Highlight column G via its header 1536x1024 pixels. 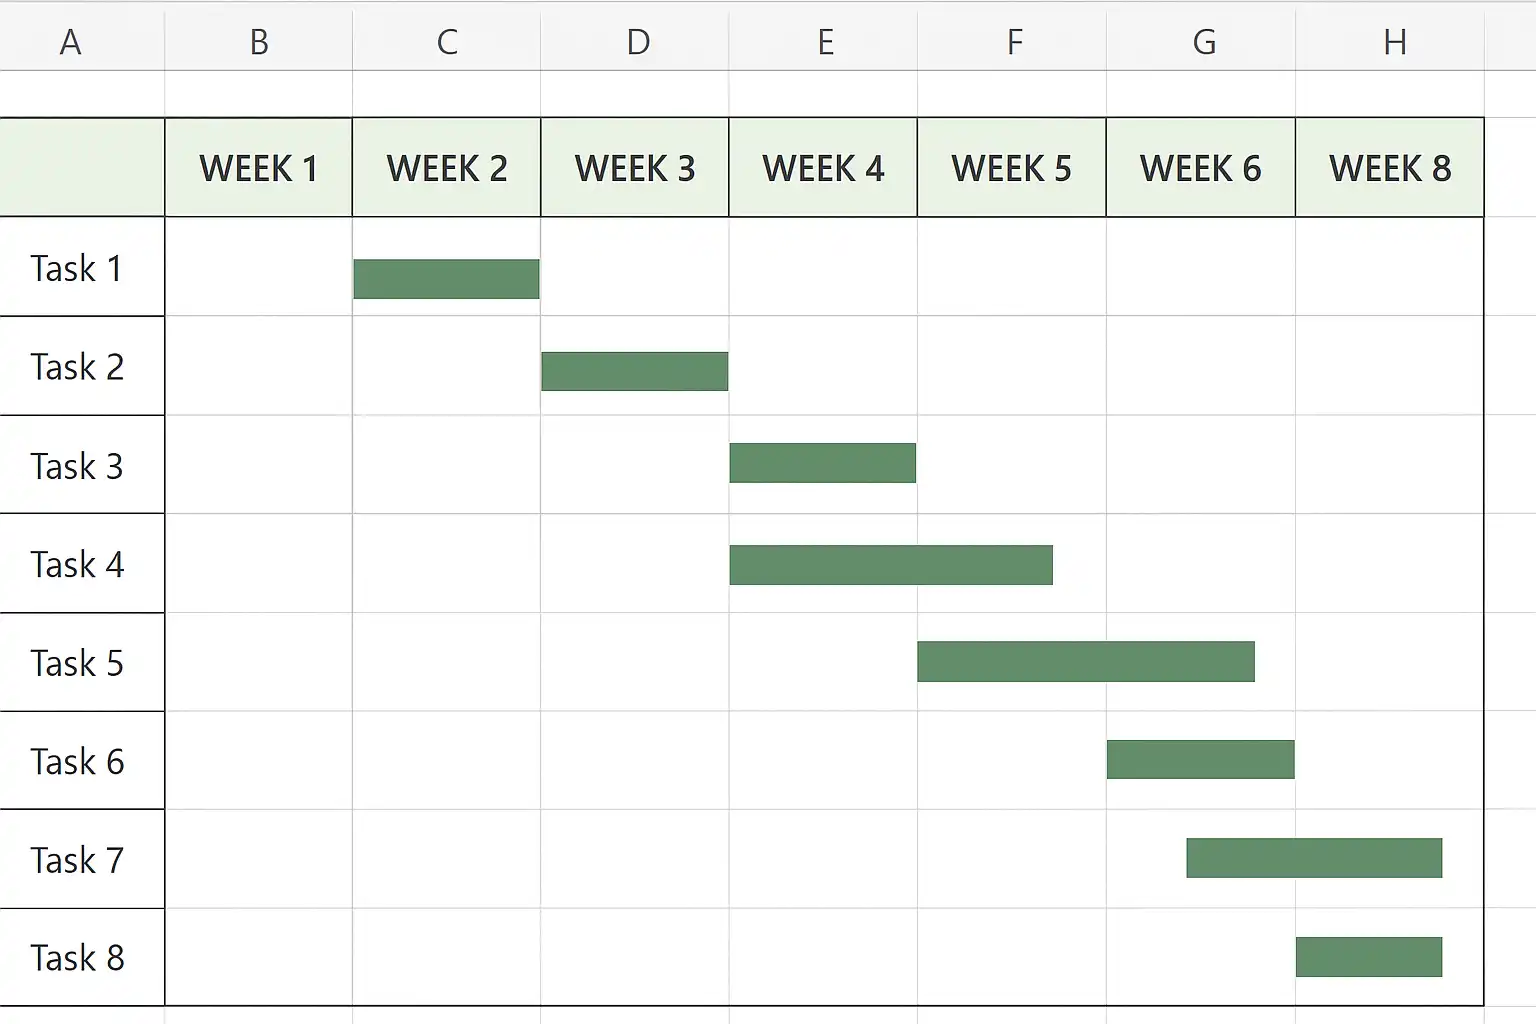(1203, 42)
